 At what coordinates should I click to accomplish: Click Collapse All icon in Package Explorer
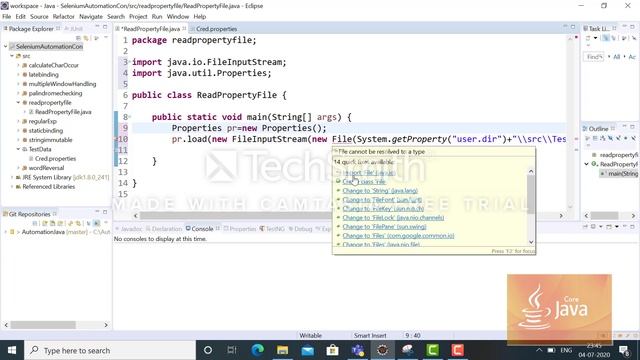(78, 38)
